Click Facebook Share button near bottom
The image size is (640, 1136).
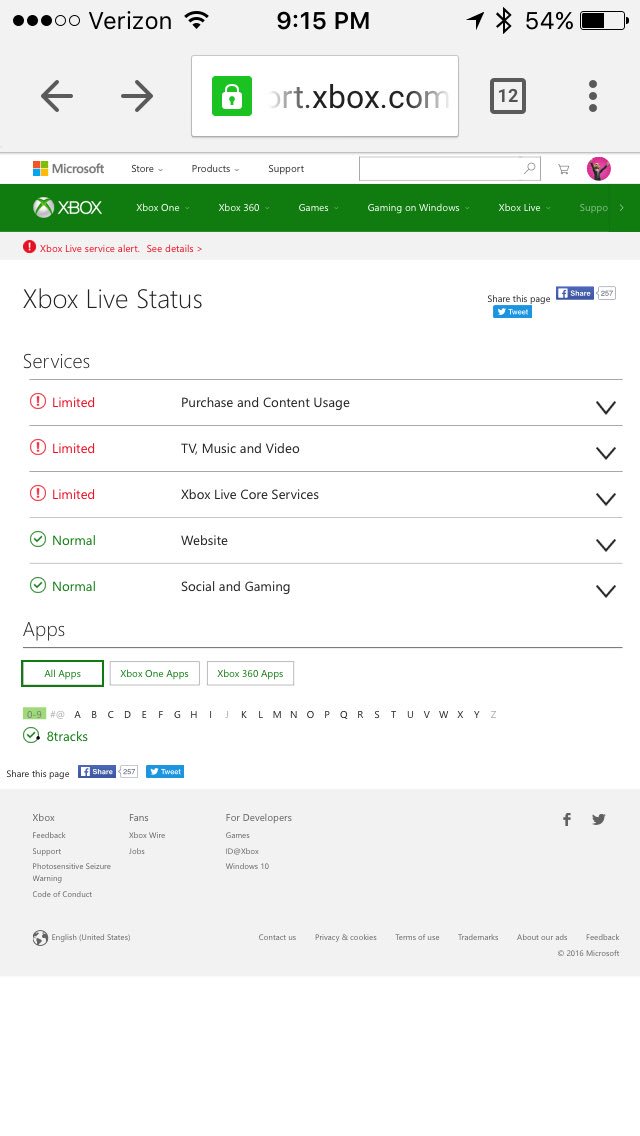(97, 771)
